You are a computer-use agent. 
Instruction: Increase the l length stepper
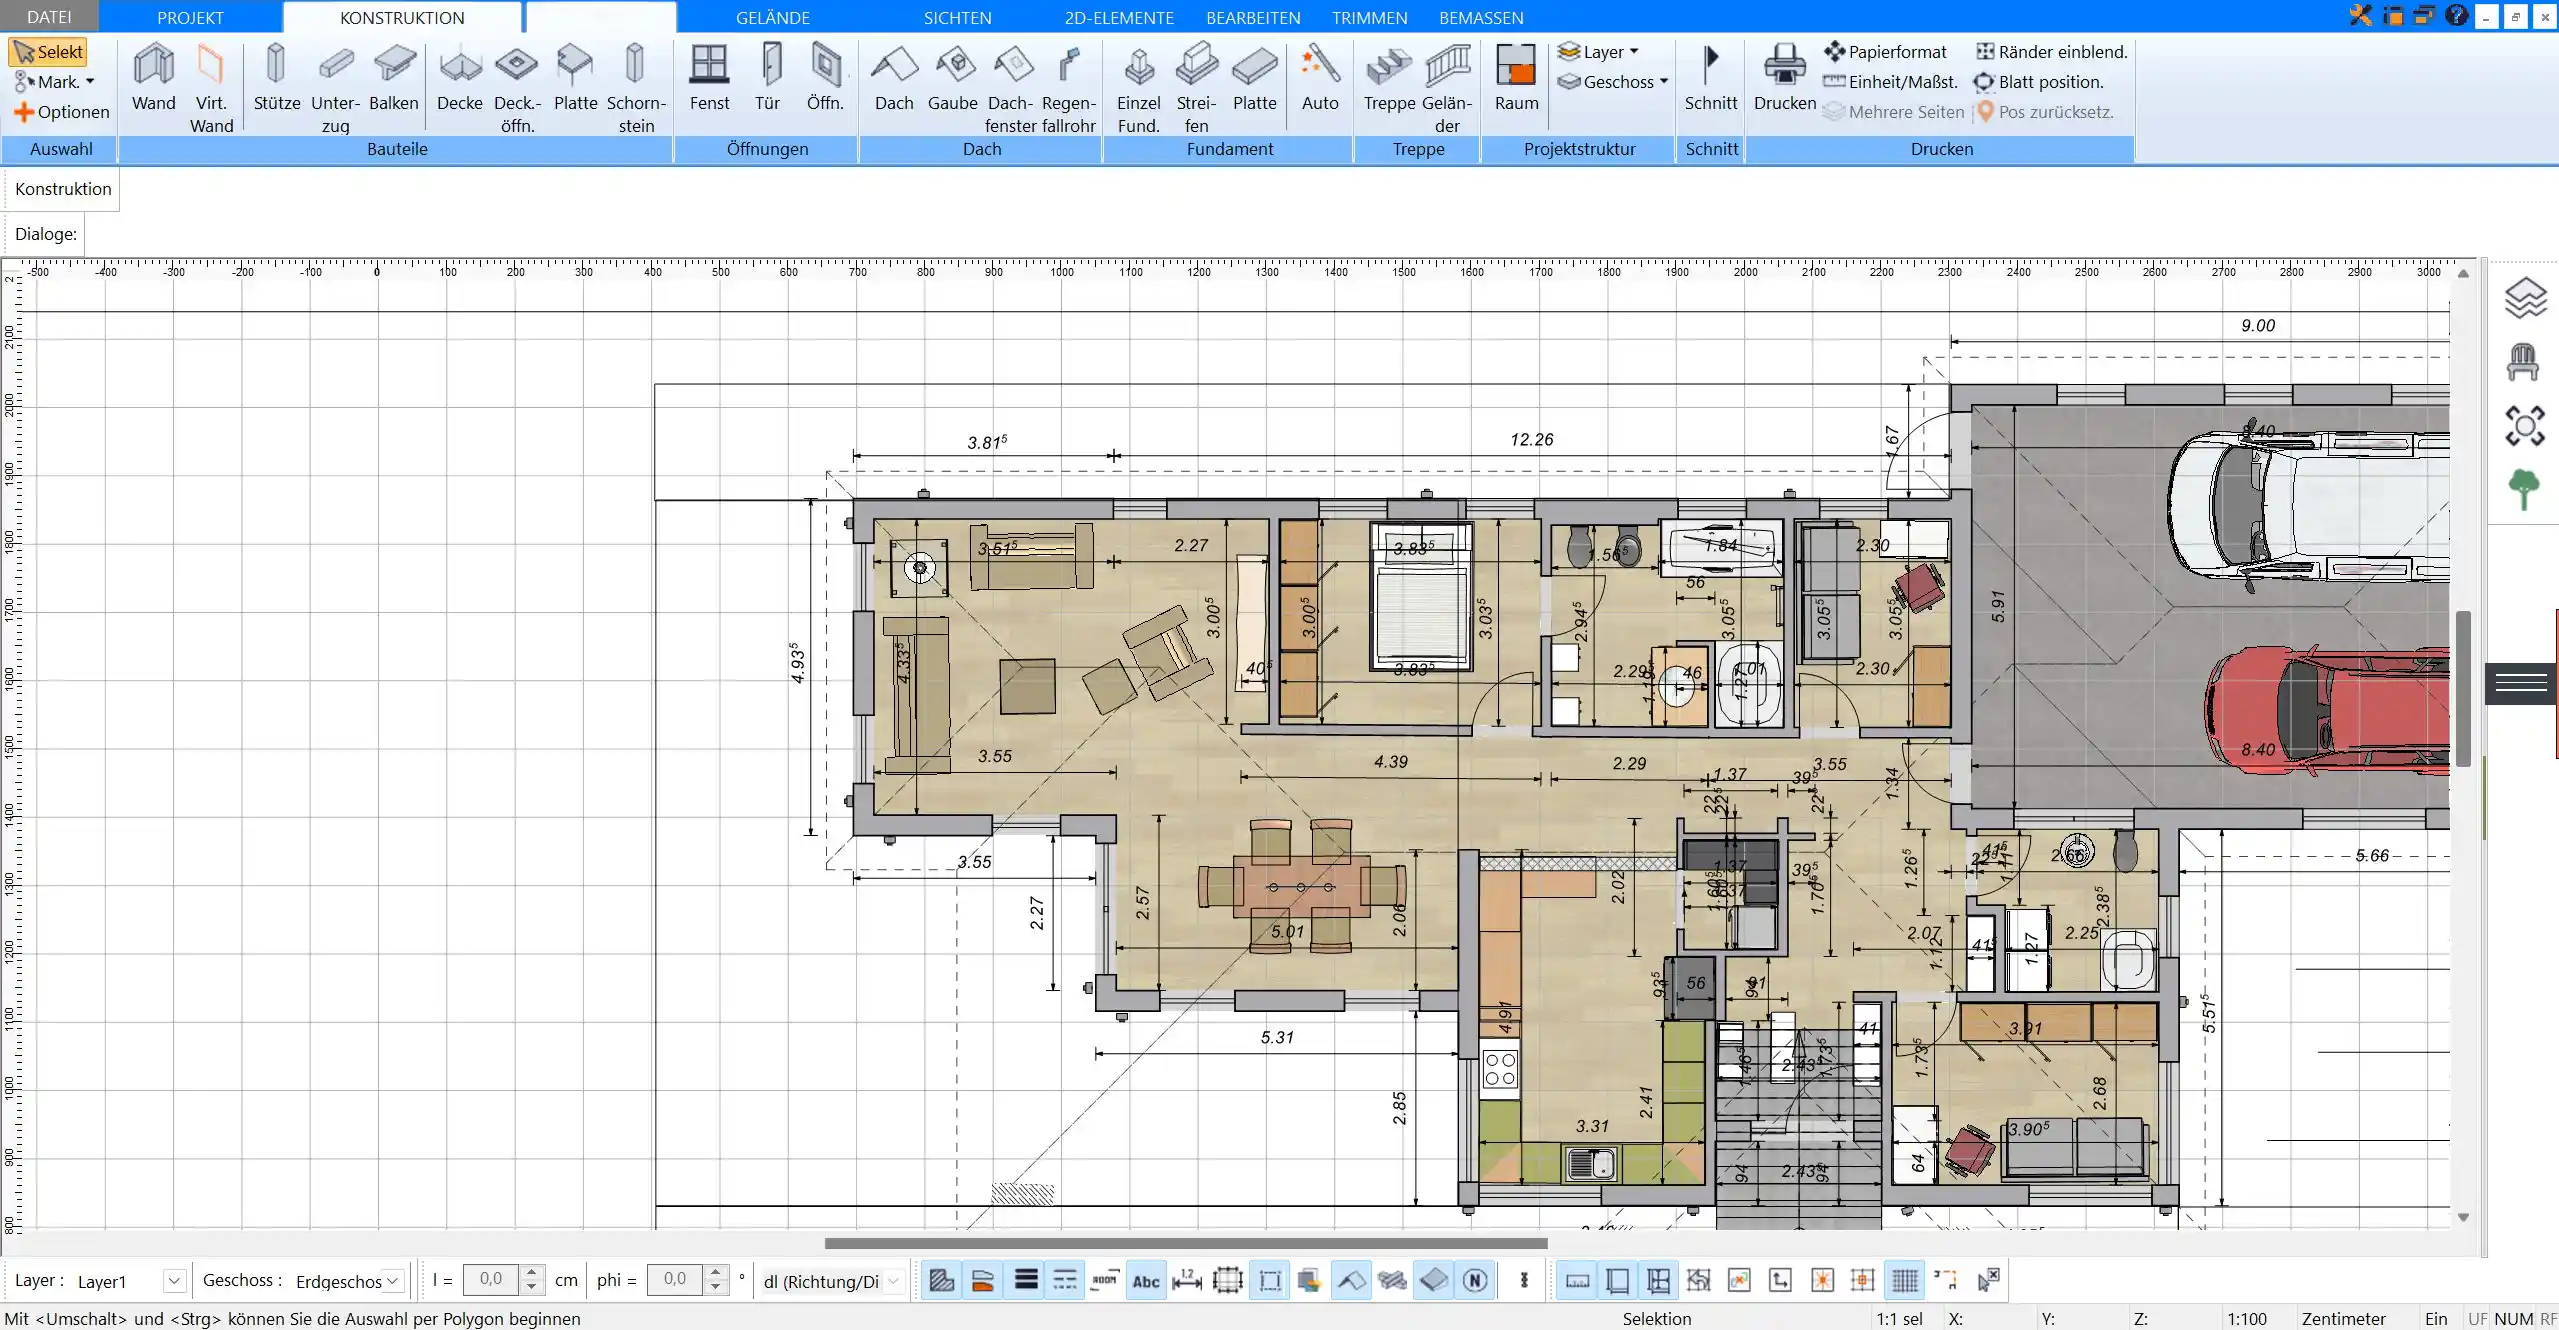(532, 1273)
